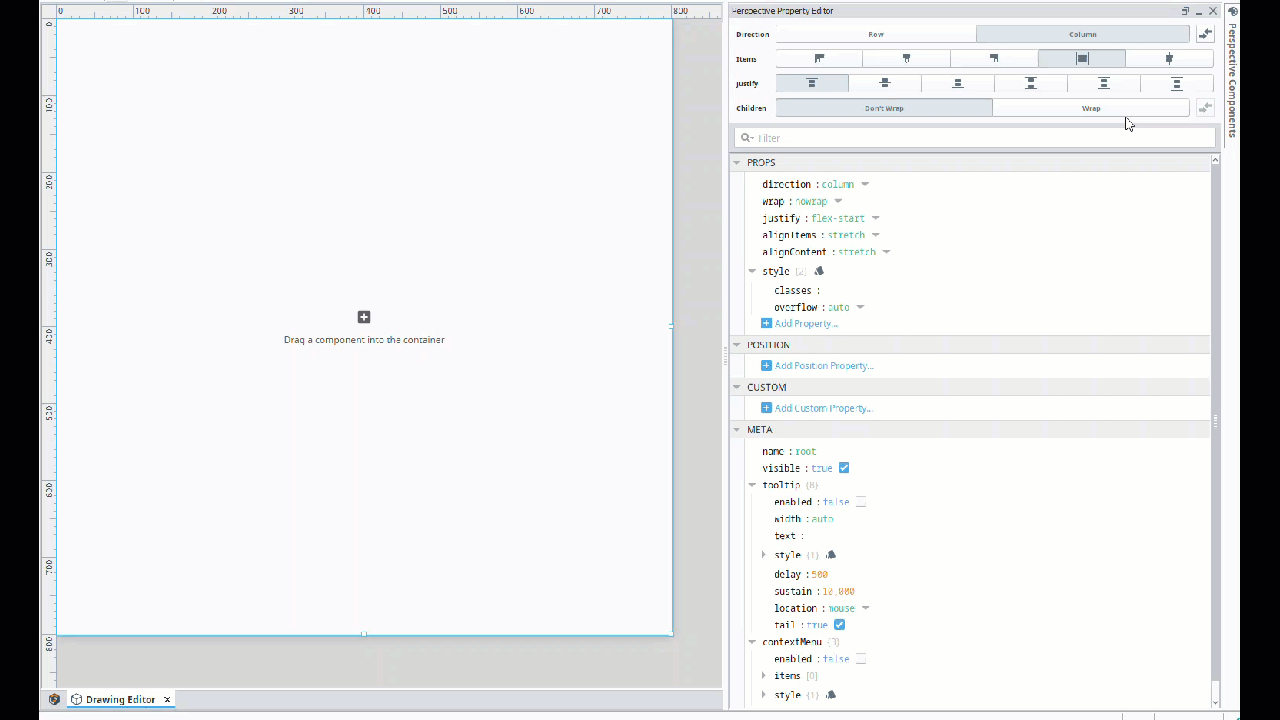Open the wrap property dropdown
Image resolution: width=1280 pixels, height=720 pixels.
coord(838,202)
